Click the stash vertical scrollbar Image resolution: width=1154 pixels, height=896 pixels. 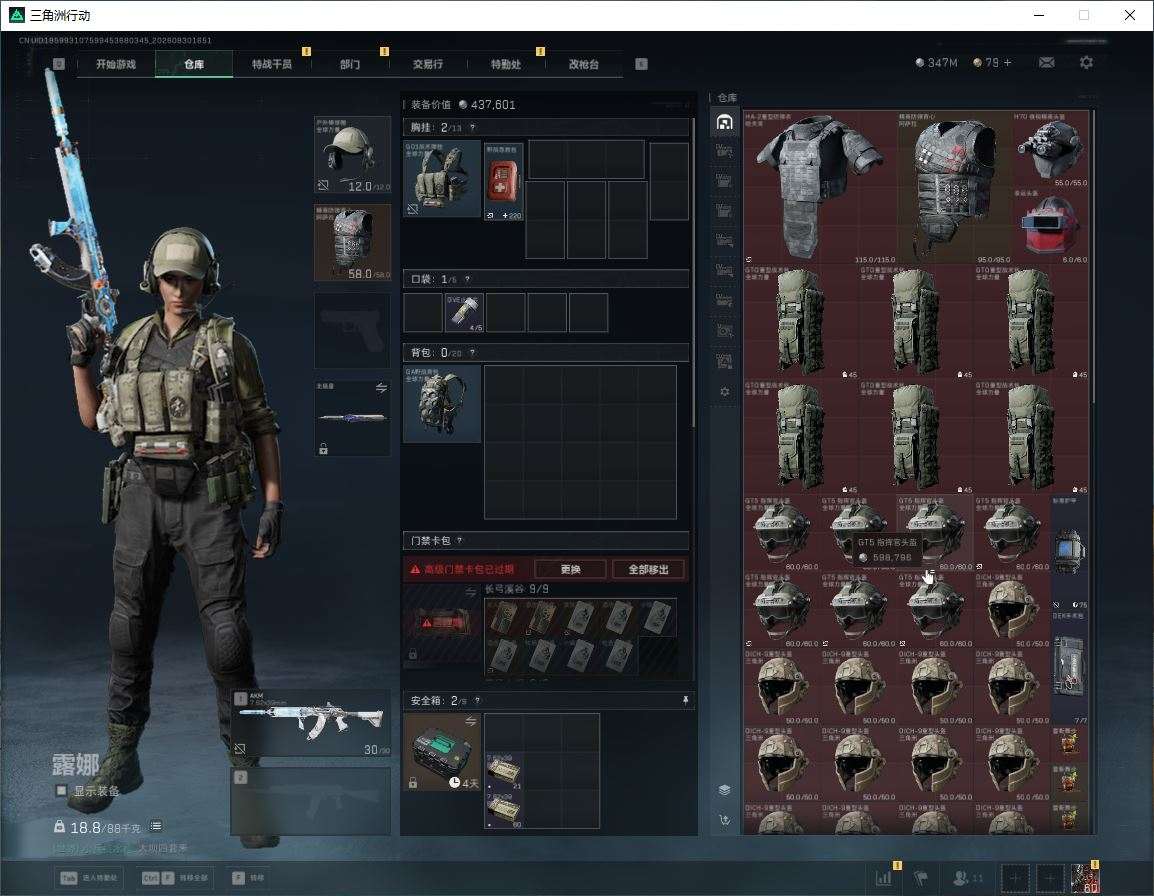[x=1094, y=258]
